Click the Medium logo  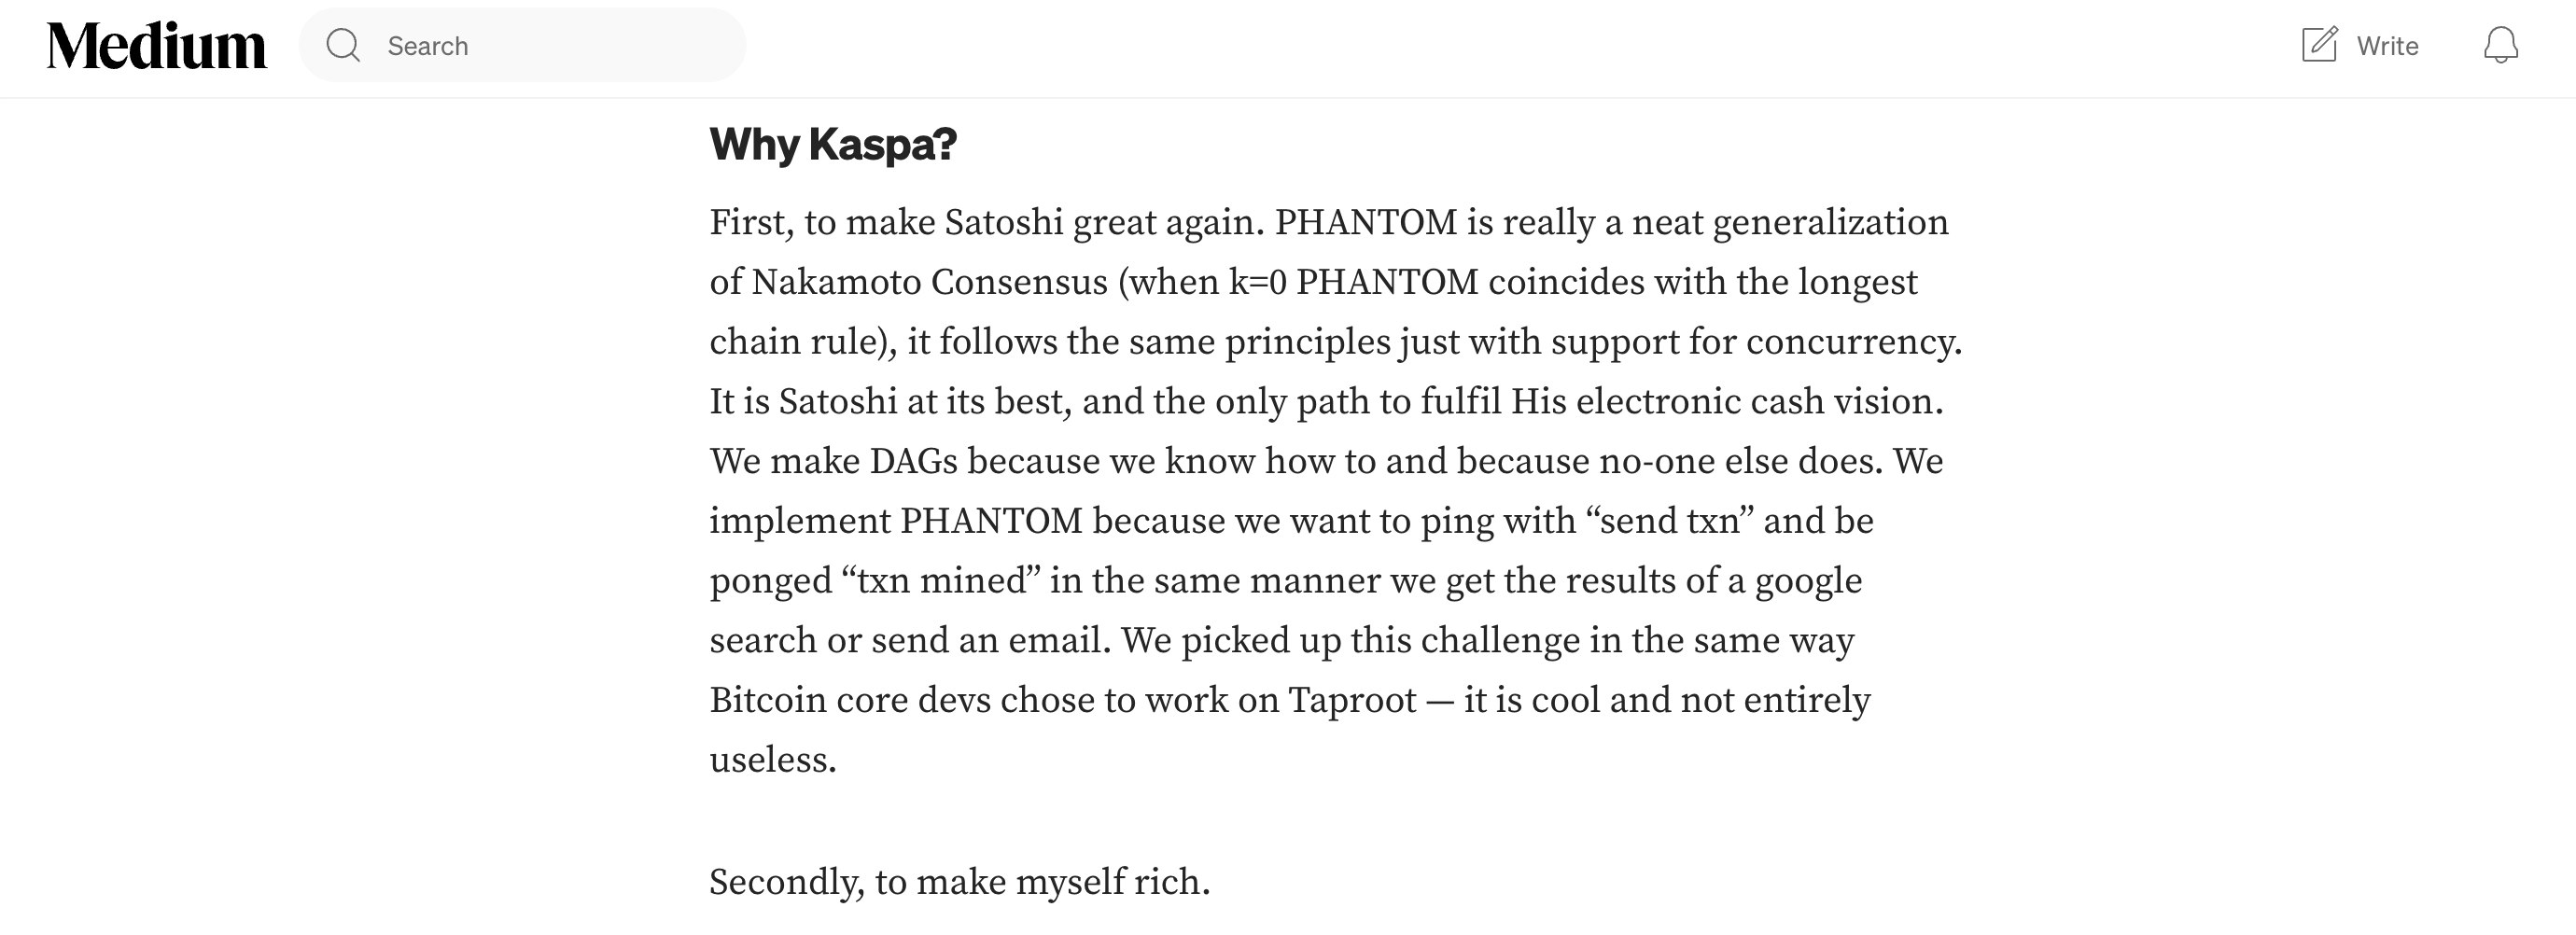(x=157, y=46)
